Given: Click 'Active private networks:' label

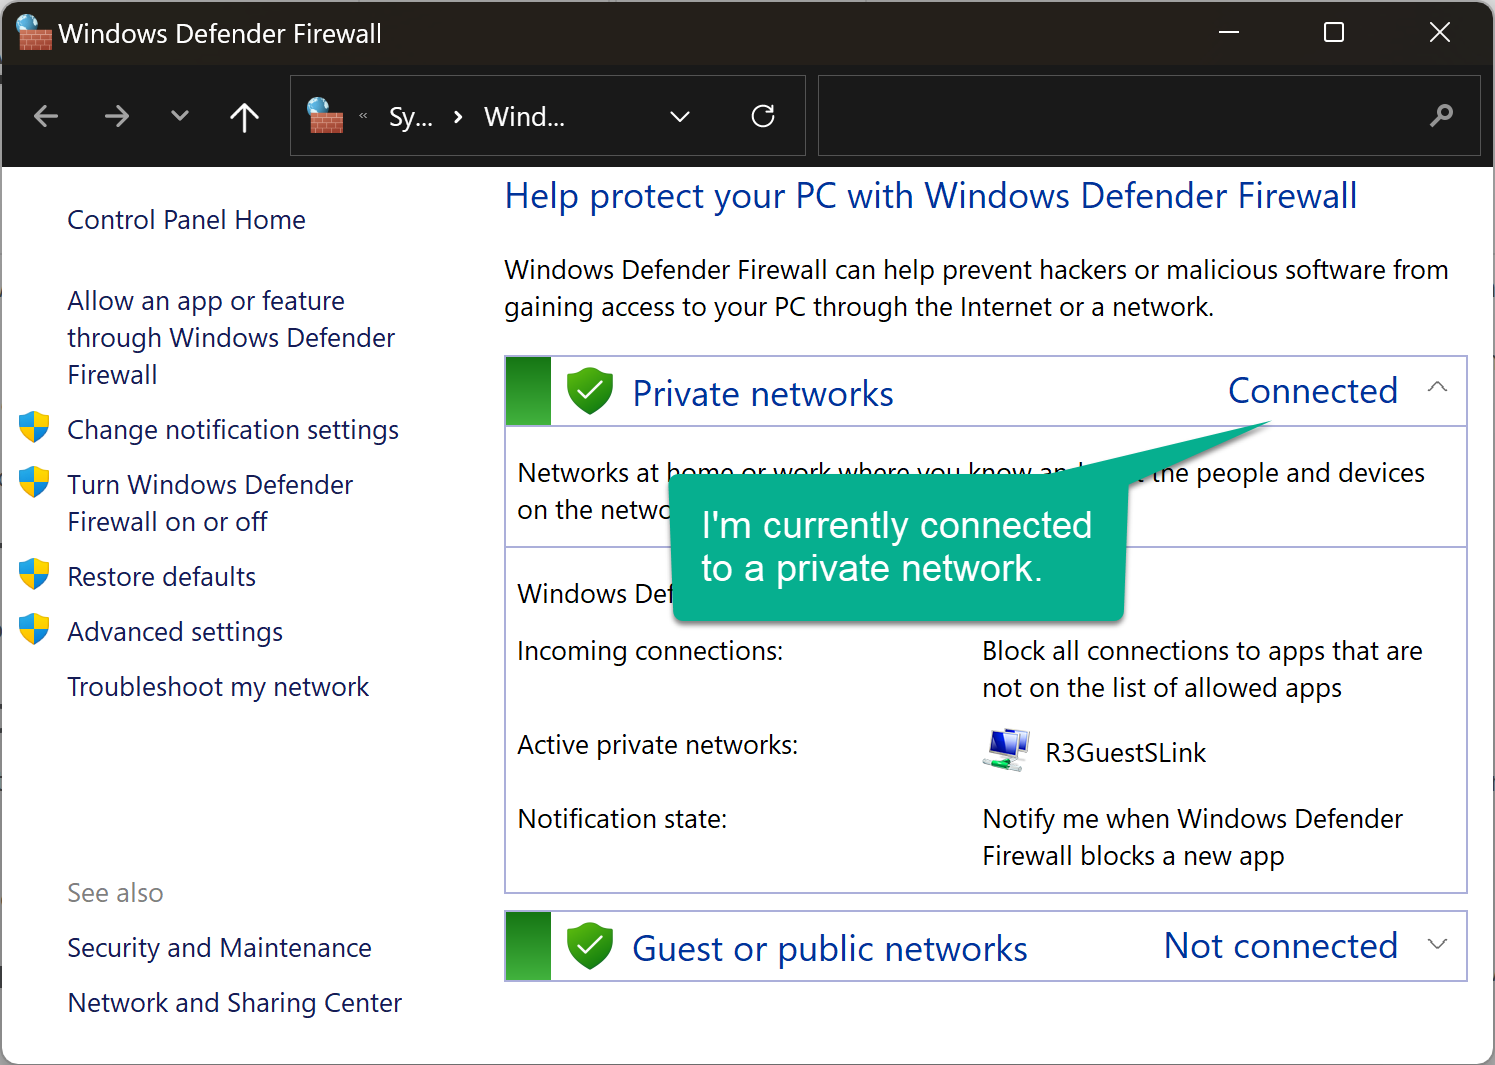Looking at the screenshot, I should [x=657, y=745].
